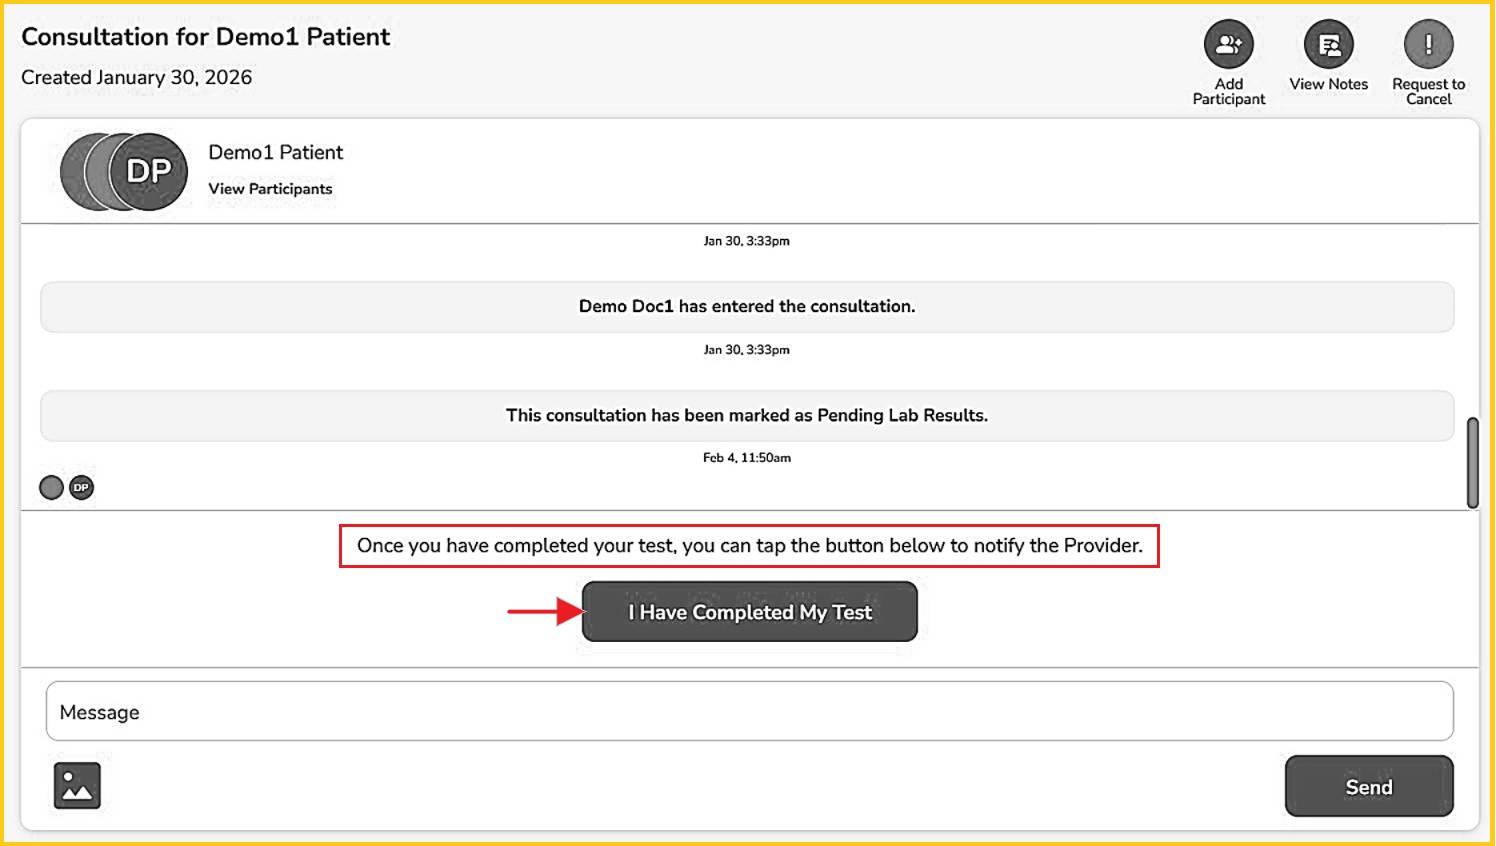Viewport: 1496px width, 846px height.
Task: Click leftmost gray avatar in header stack
Action: pos(73,172)
